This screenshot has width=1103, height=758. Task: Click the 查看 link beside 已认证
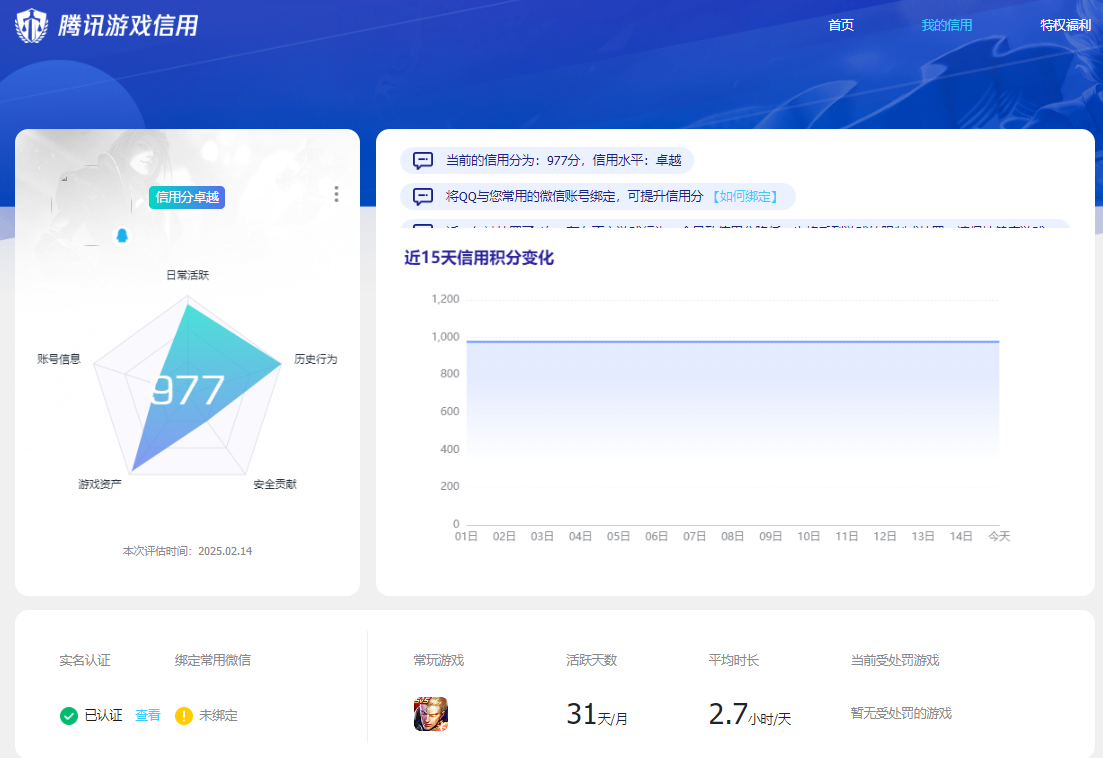pos(148,715)
